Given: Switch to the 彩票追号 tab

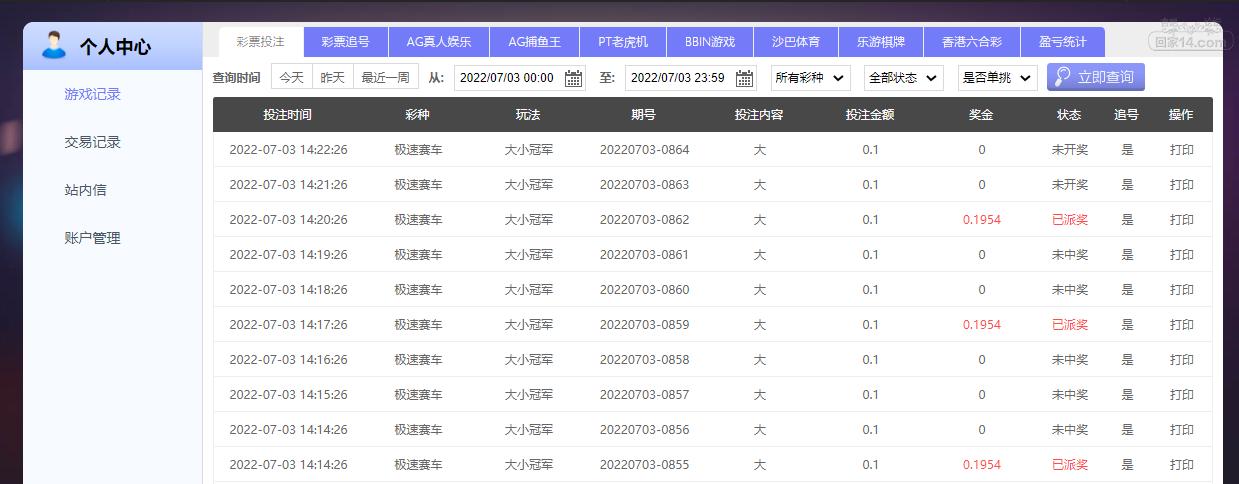Looking at the screenshot, I should point(346,42).
